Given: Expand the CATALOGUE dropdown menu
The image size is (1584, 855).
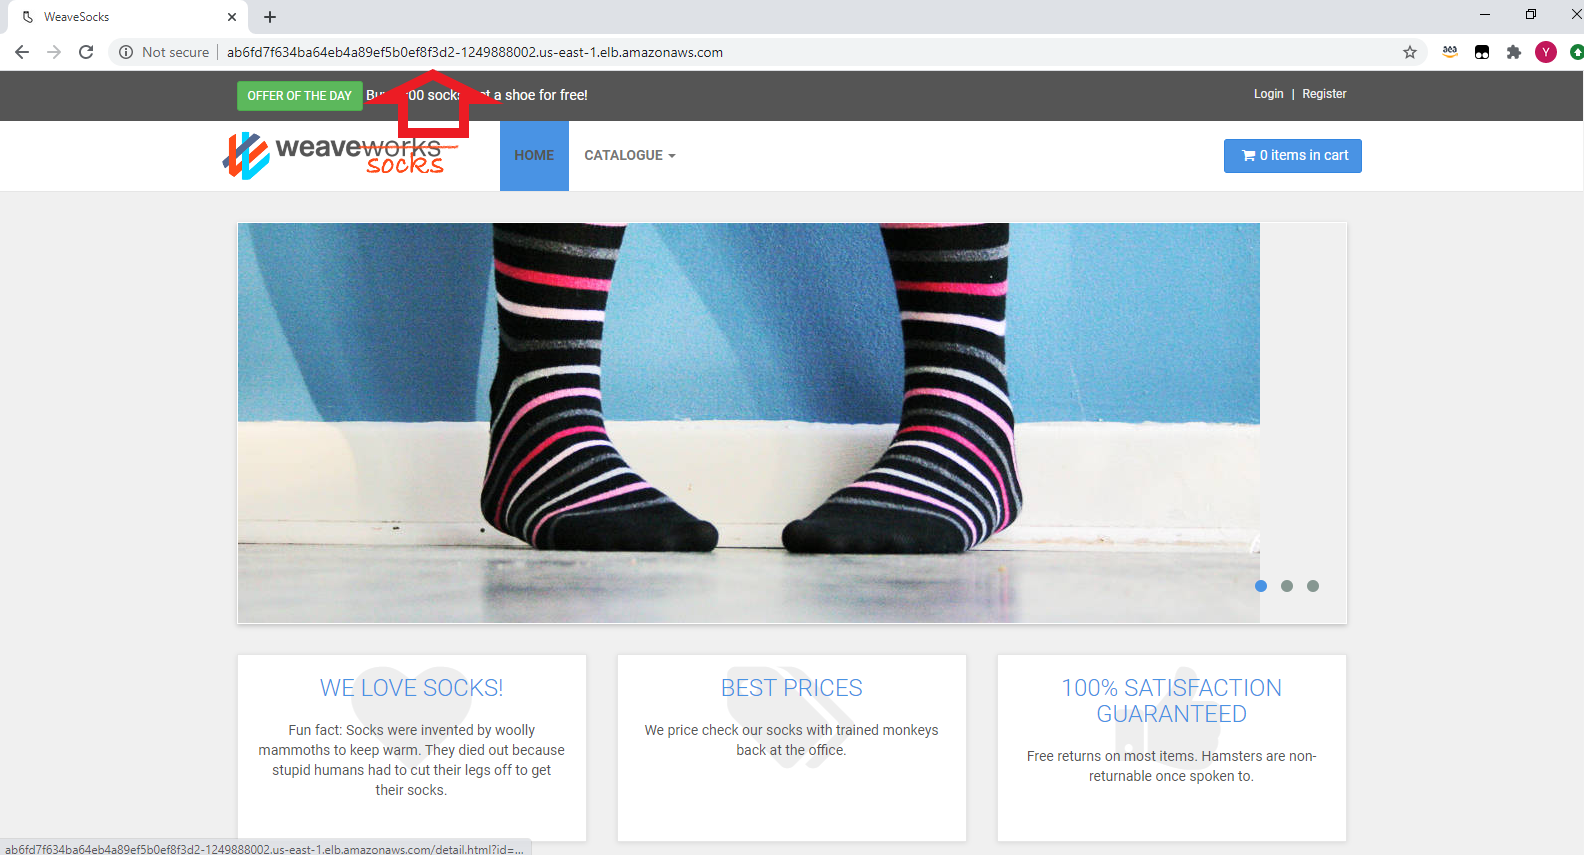Looking at the screenshot, I should [630, 156].
